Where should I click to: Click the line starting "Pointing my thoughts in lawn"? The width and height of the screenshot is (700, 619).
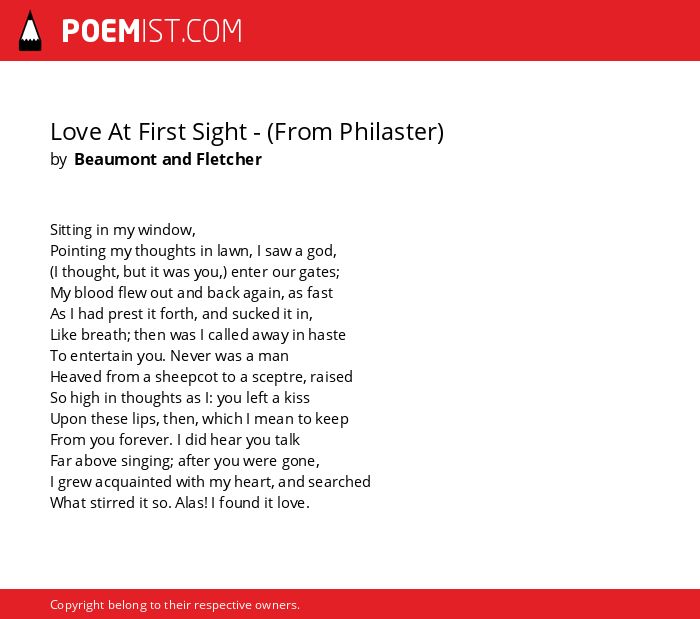pyautogui.click(x=193, y=251)
